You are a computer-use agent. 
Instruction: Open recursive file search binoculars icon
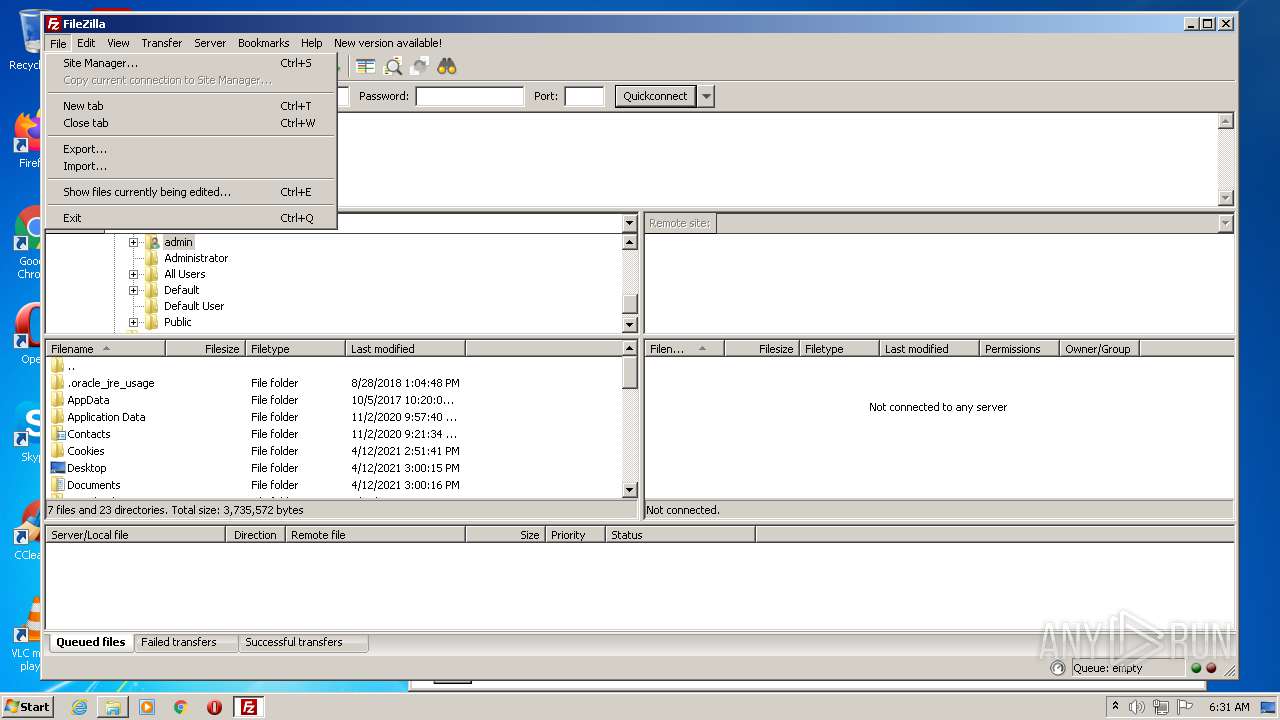[446, 67]
